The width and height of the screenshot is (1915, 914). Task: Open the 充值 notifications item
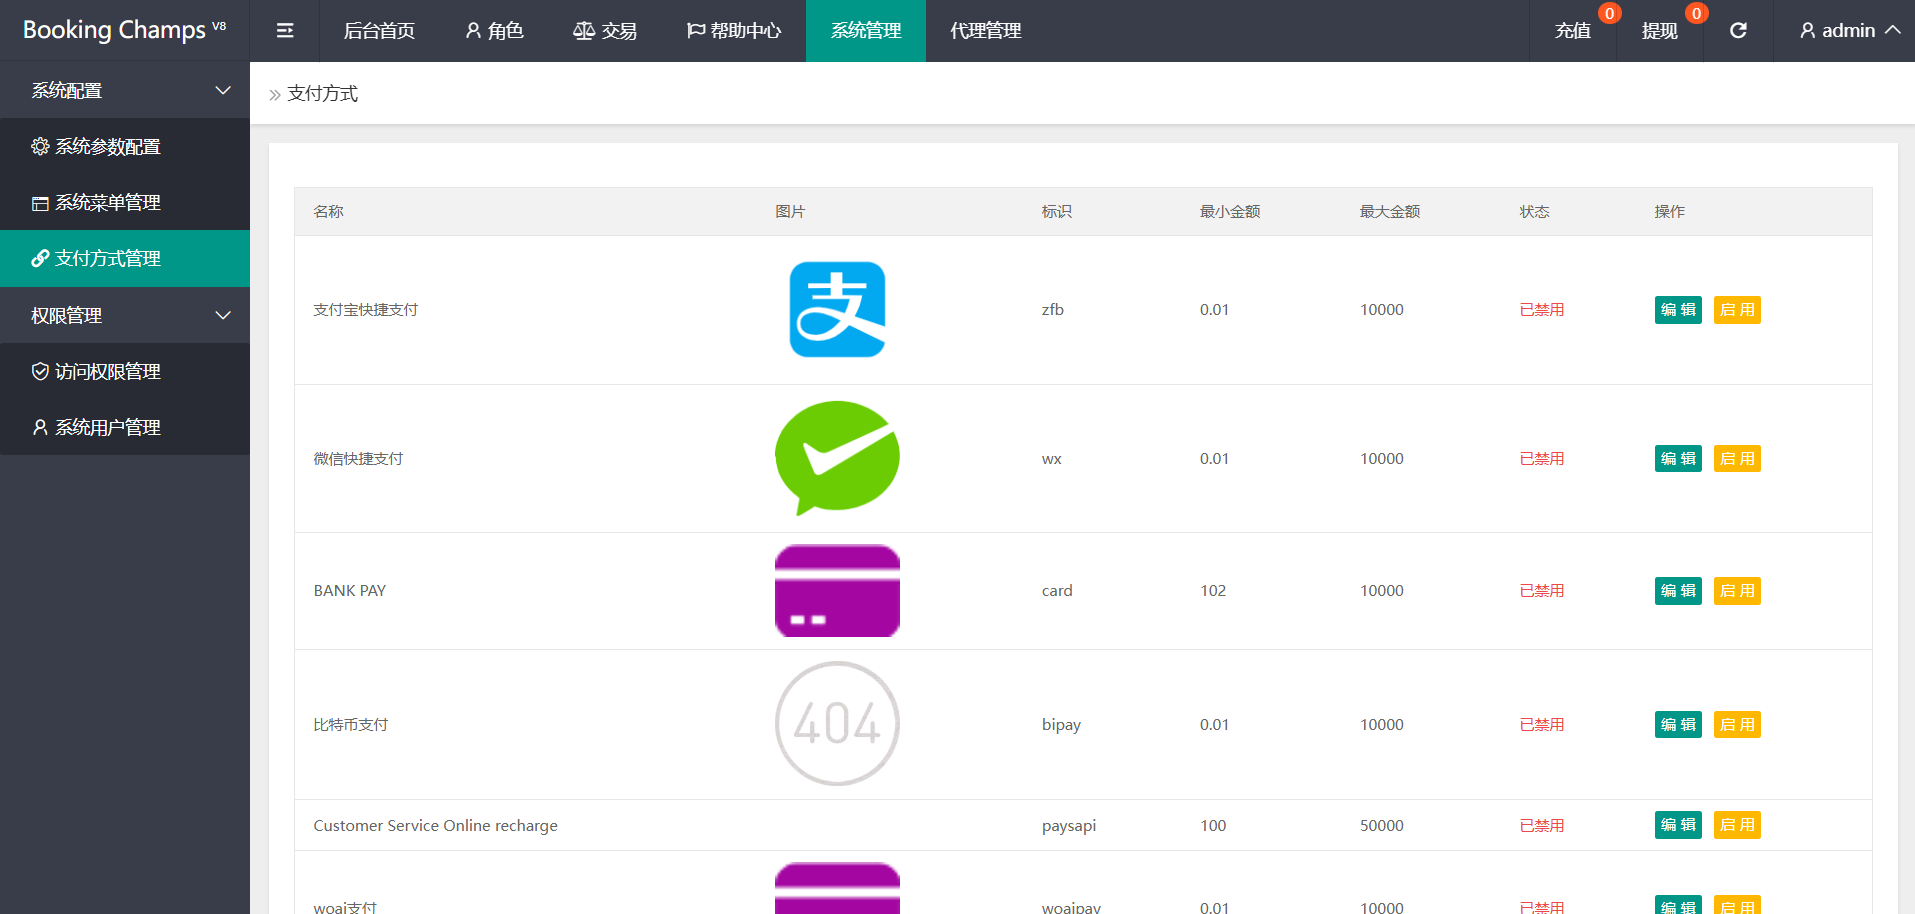[1573, 31]
